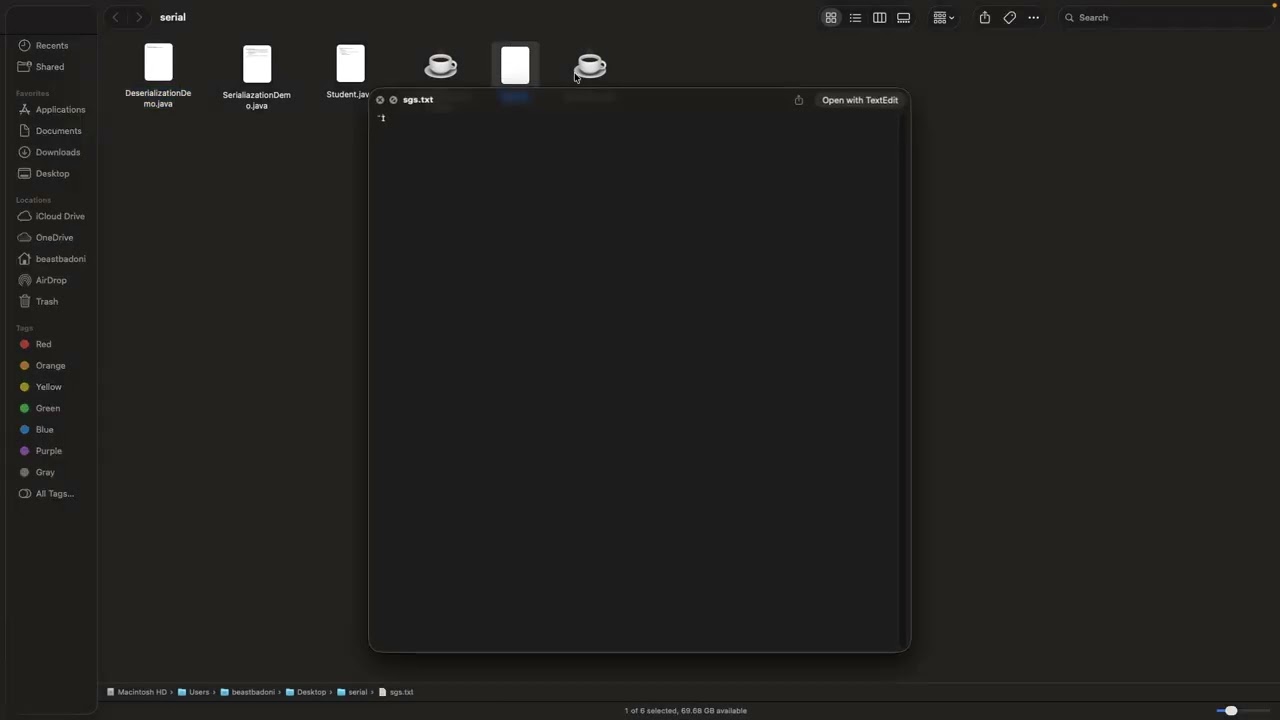Click the icon size slider knob

pyautogui.click(x=1231, y=711)
